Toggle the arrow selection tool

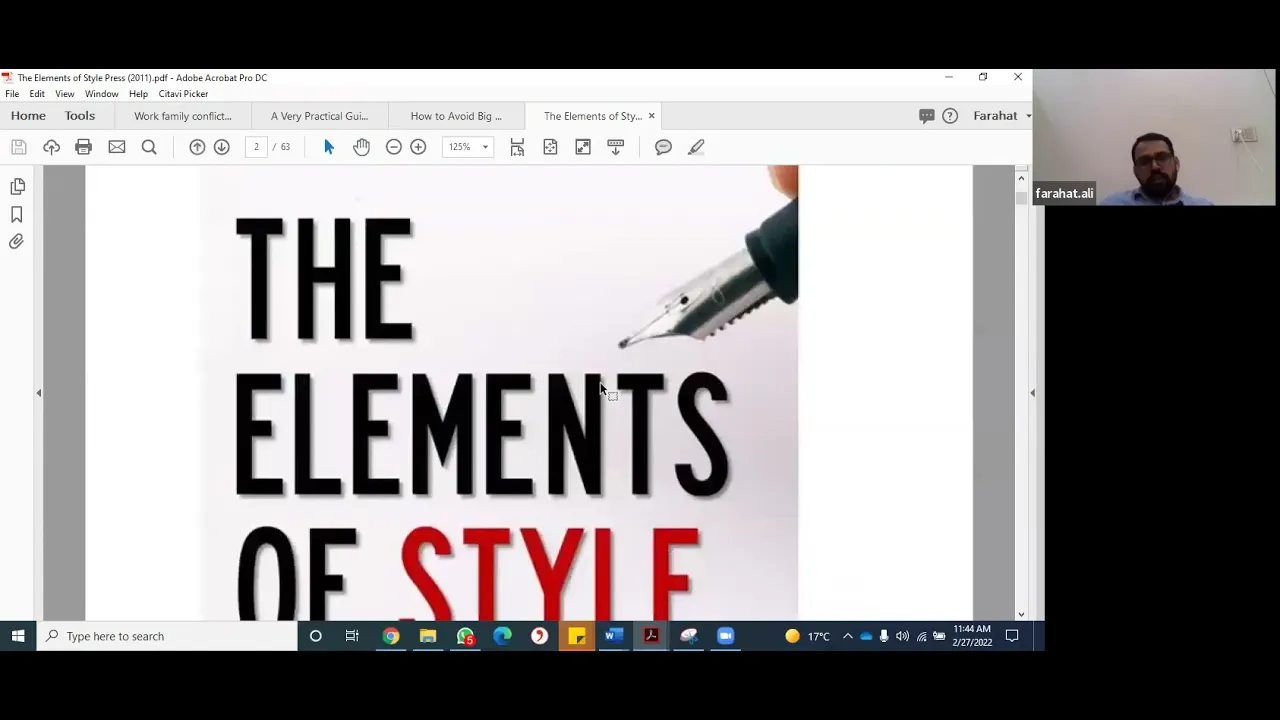pos(329,147)
